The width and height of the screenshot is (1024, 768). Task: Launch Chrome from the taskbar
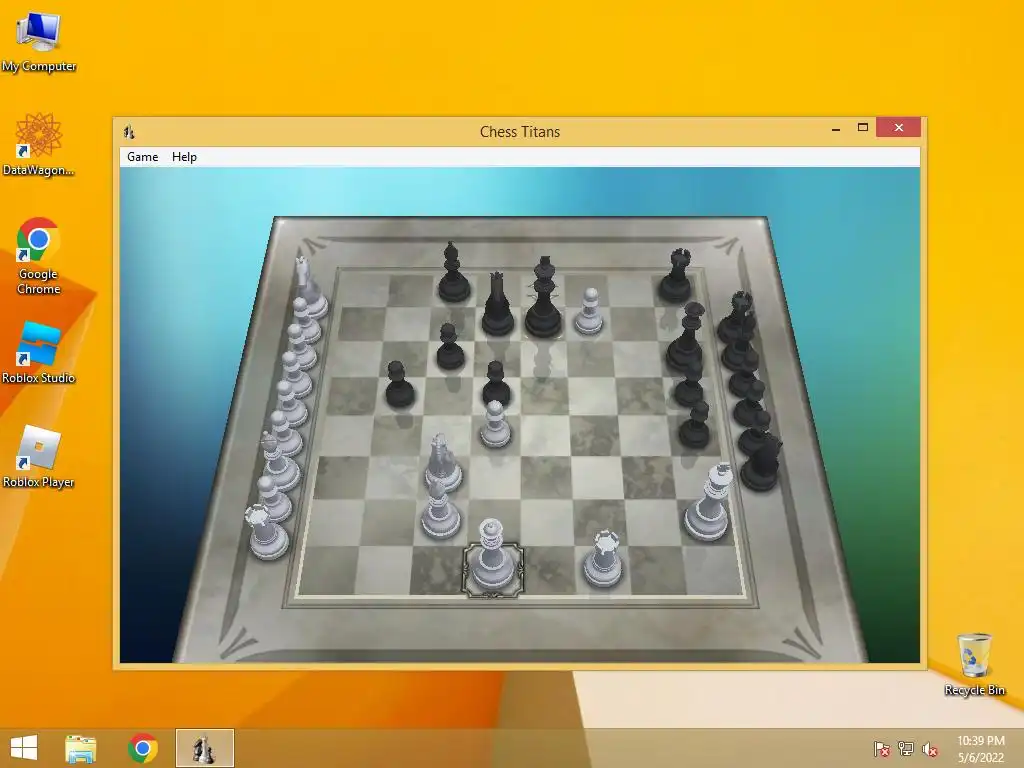pos(143,748)
